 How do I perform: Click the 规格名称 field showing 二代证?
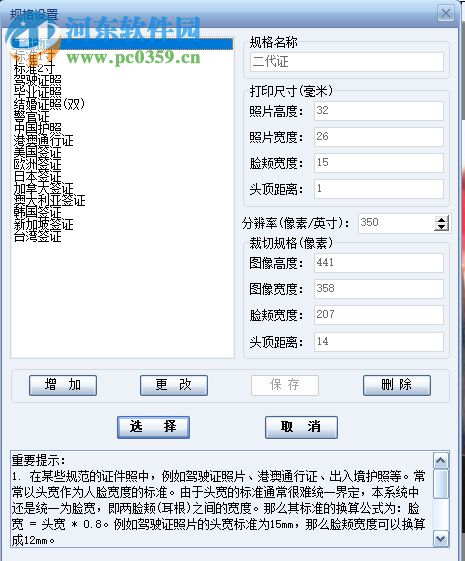pos(347,62)
